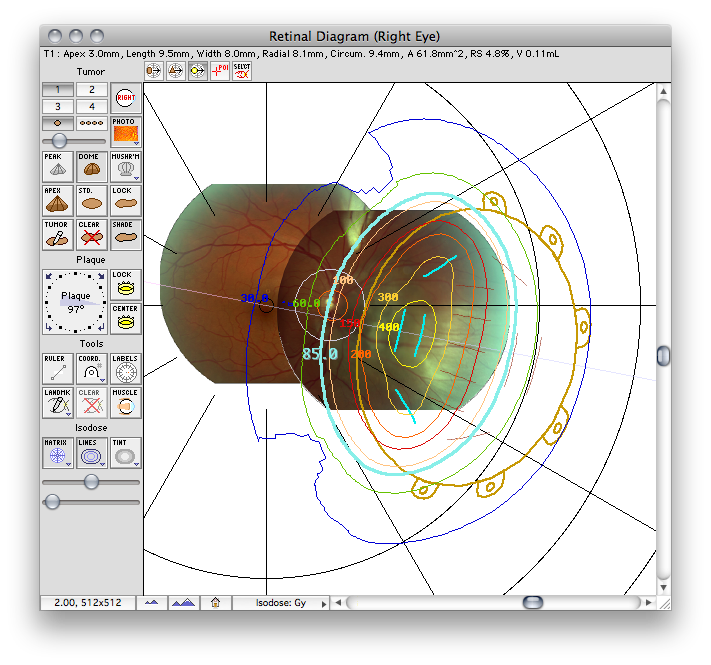Click the 85.0 isodose label

click(x=320, y=354)
